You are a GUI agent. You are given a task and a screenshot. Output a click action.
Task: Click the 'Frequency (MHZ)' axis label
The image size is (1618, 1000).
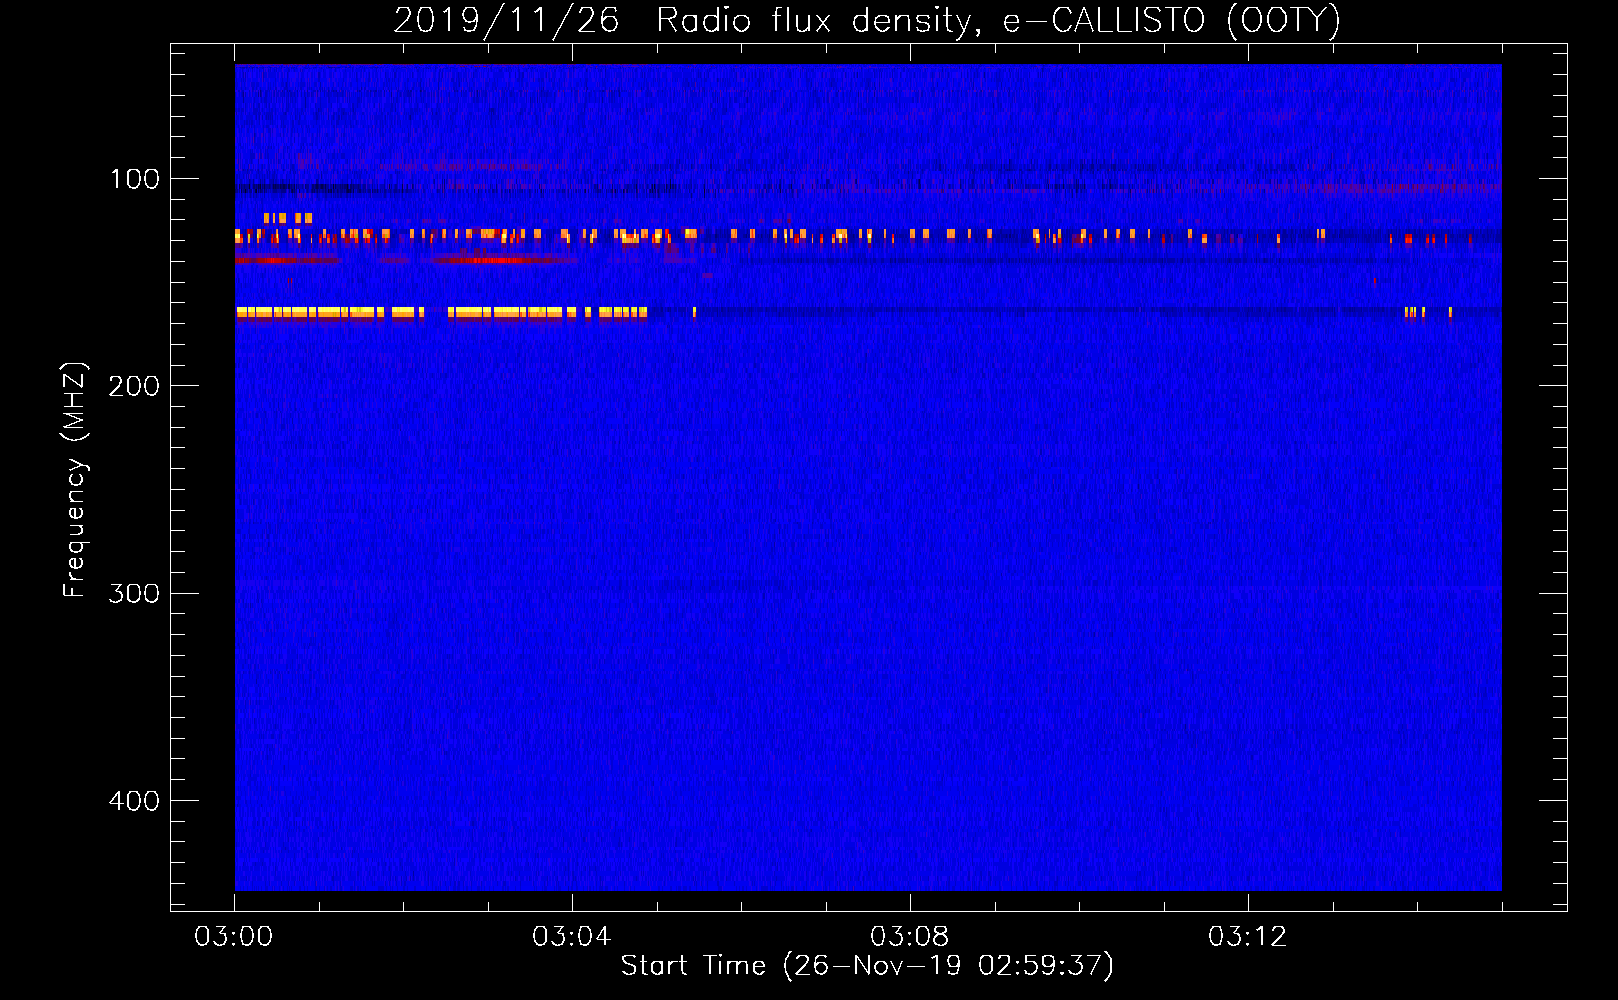click(75, 480)
